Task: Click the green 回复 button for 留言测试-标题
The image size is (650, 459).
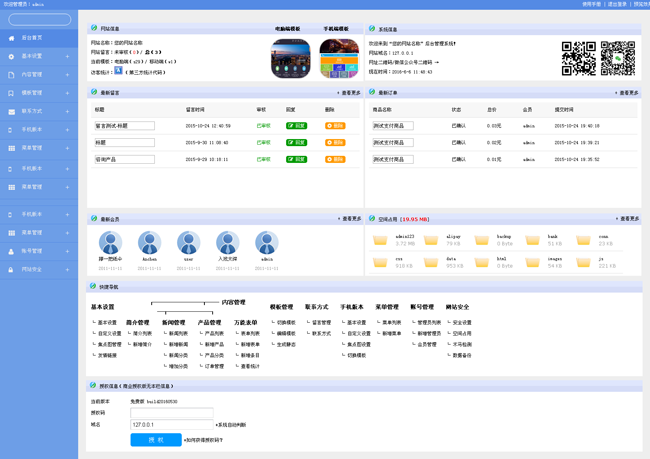Action: 296,126
